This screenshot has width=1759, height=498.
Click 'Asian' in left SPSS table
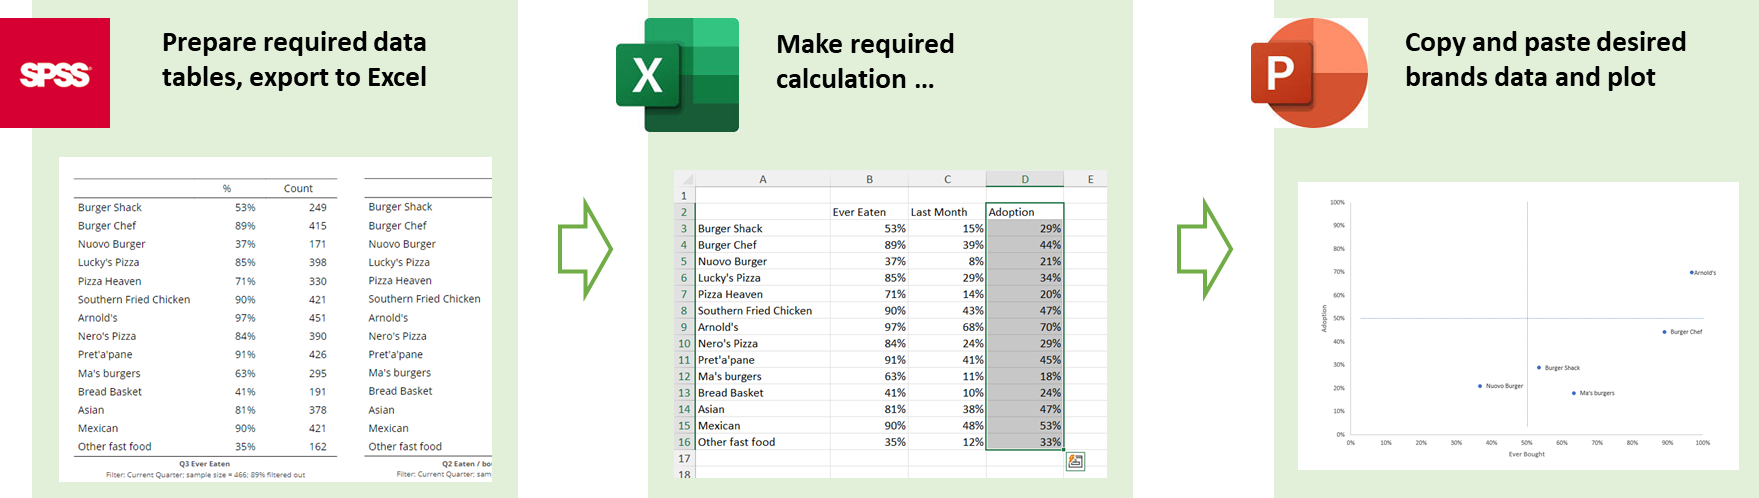(91, 410)
